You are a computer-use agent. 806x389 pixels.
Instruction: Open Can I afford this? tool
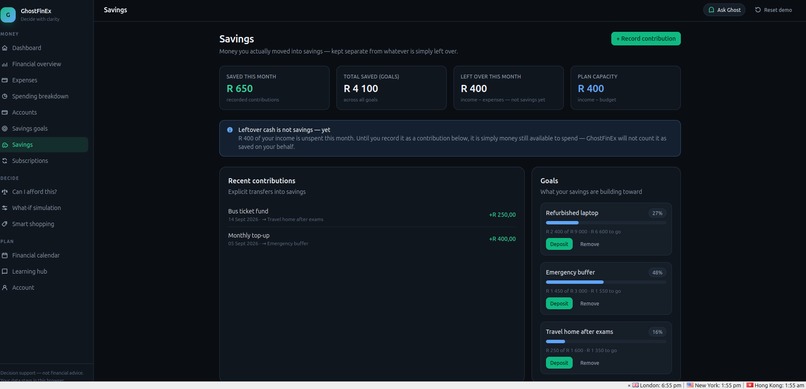click(x=44, y=192)
